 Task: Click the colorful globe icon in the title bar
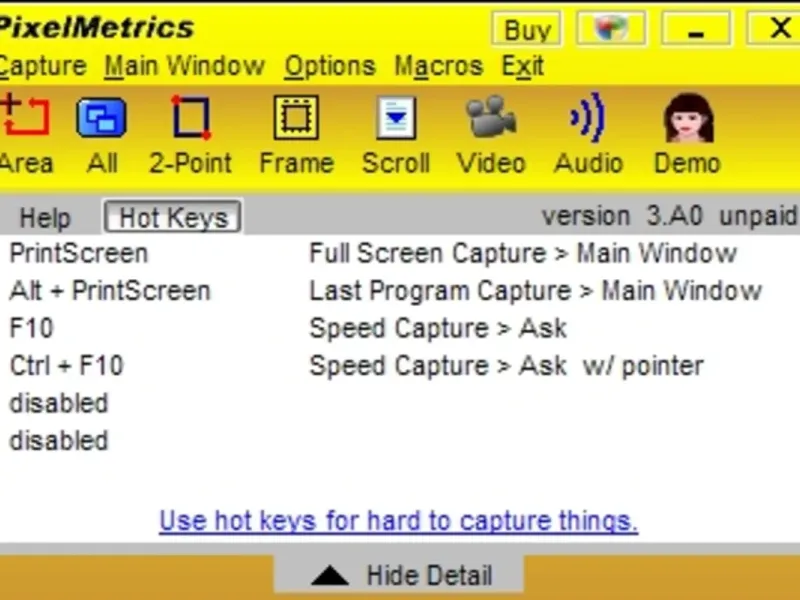point(611,29)
